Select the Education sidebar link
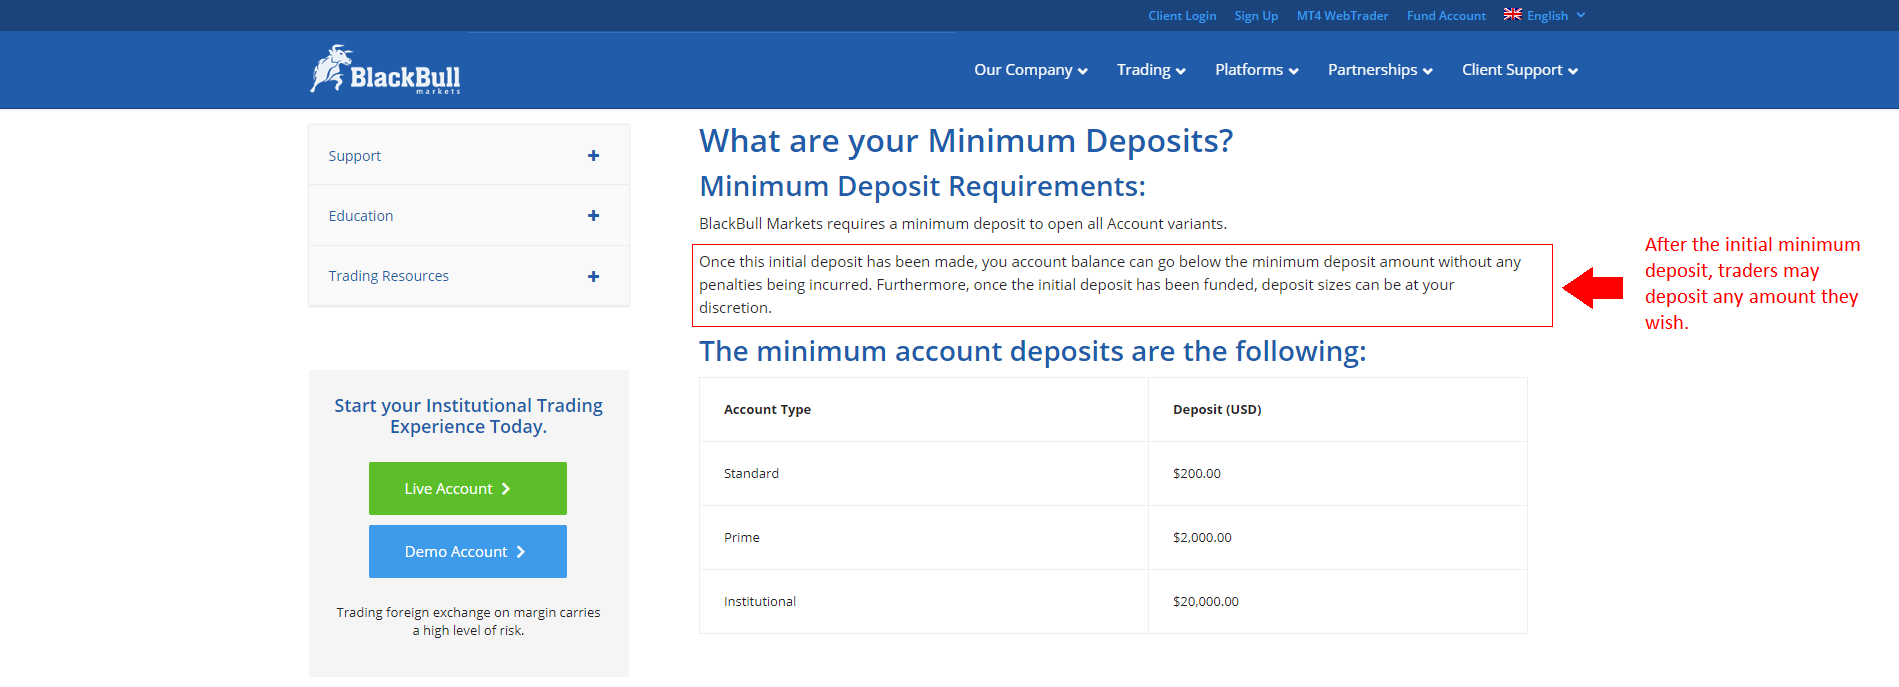Screen dimensions: 1899x687 (361, 216)
